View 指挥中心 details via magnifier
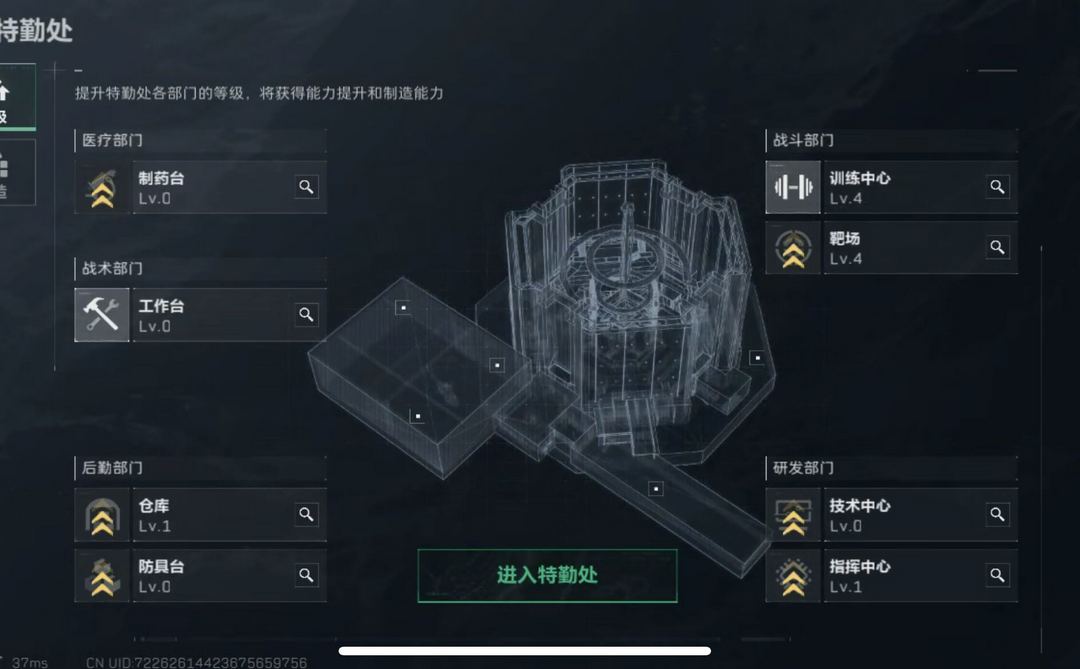 tap(997, 575)
